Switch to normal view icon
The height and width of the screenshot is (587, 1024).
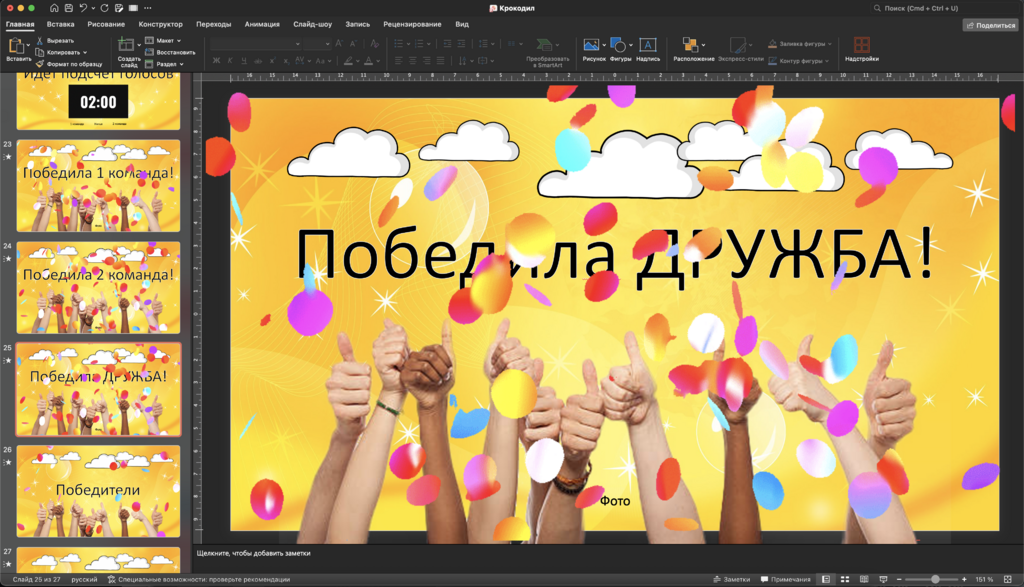click(x=825, y=579)
